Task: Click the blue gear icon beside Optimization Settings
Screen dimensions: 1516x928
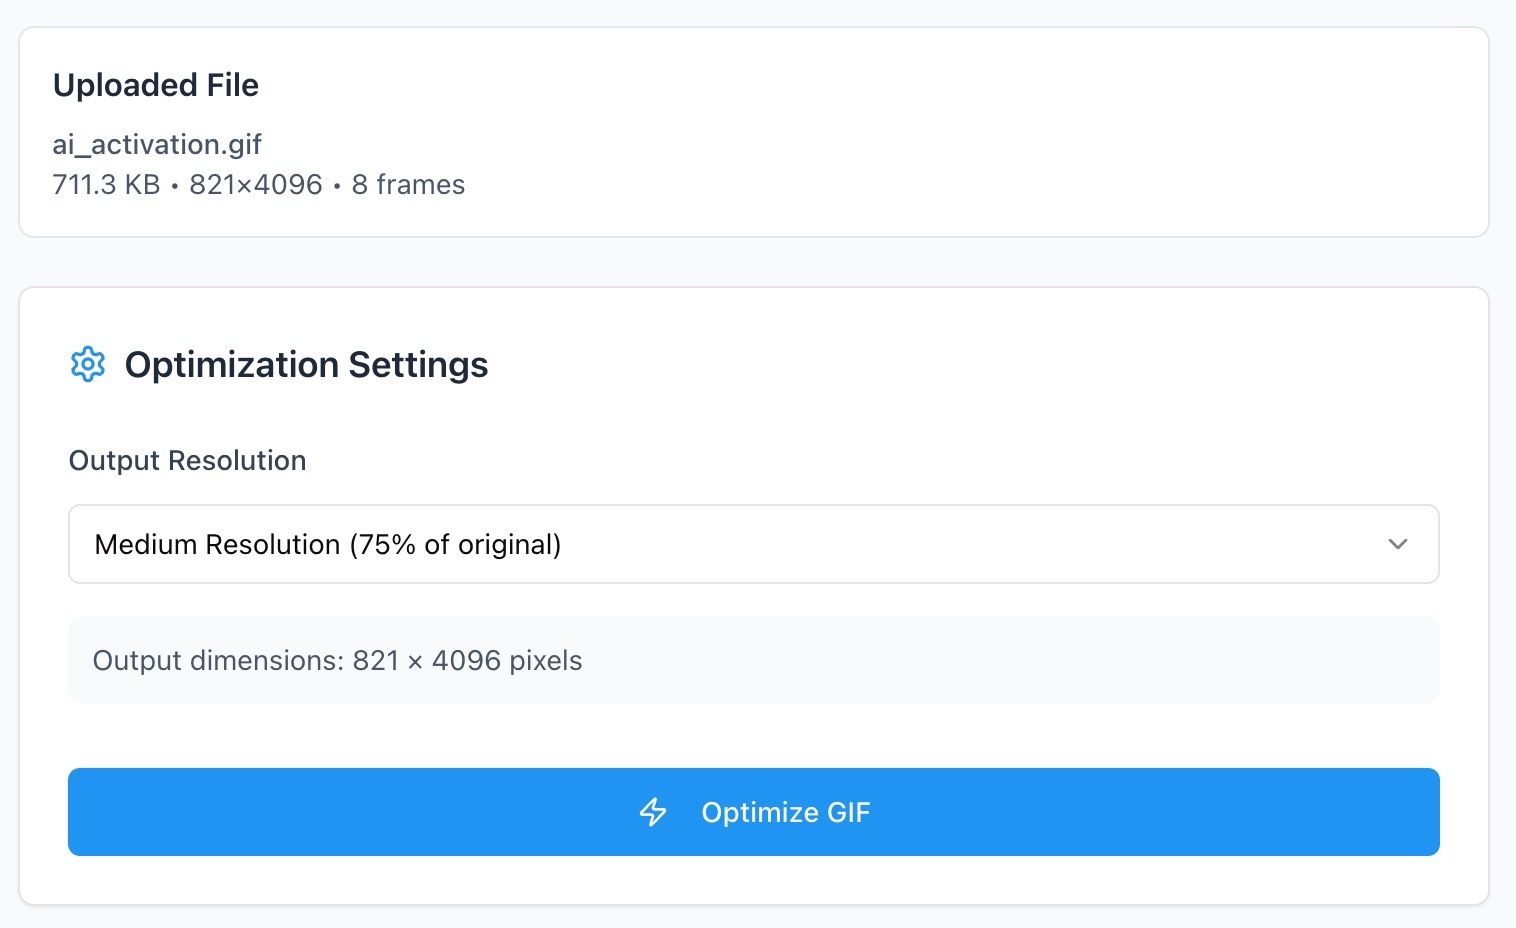Action: pyautogui.click(x=88, y=364)
